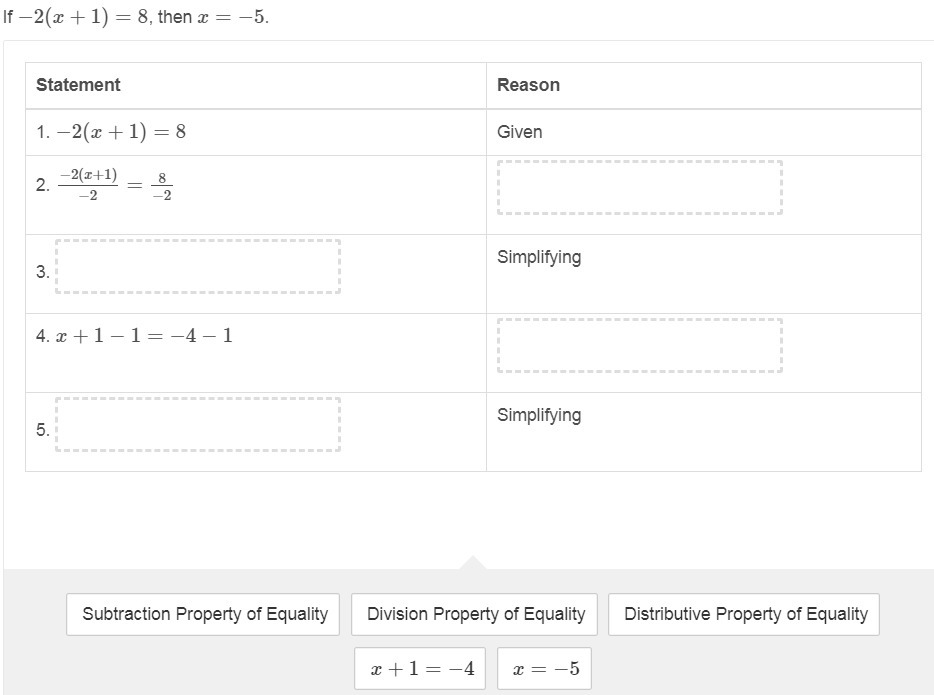The width and height of the screenshot is (934, 695).
Task: Click the problem statement text at the top
Action: [135, 17]
